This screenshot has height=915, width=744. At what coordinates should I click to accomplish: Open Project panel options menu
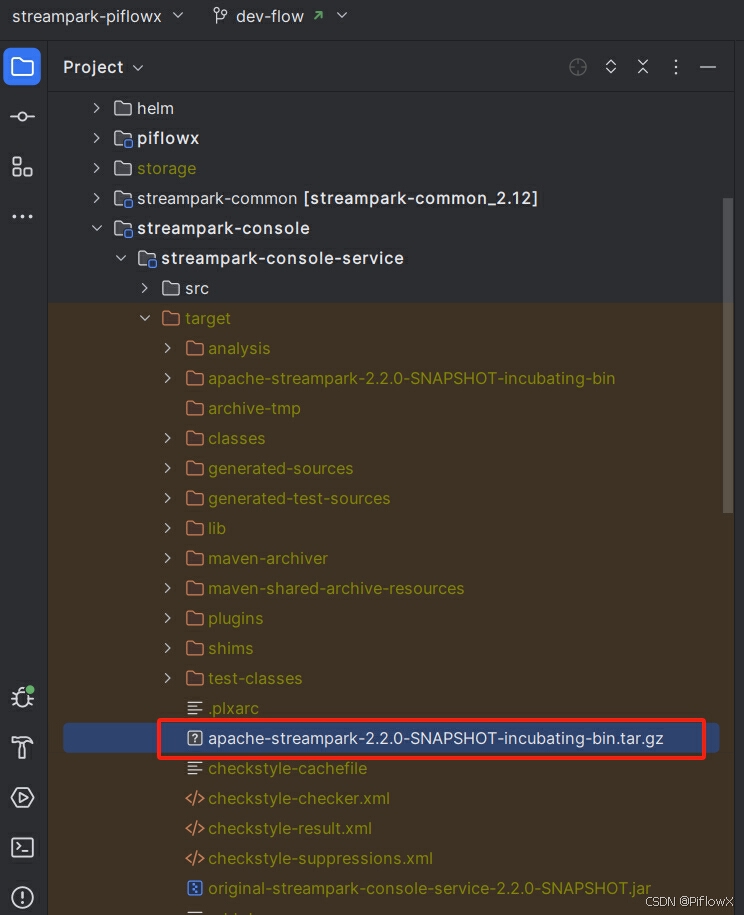click(x=676, y=67)
